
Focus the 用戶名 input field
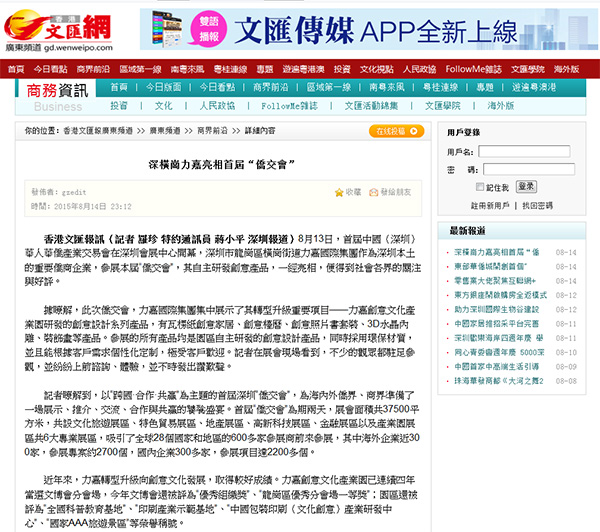524,152
